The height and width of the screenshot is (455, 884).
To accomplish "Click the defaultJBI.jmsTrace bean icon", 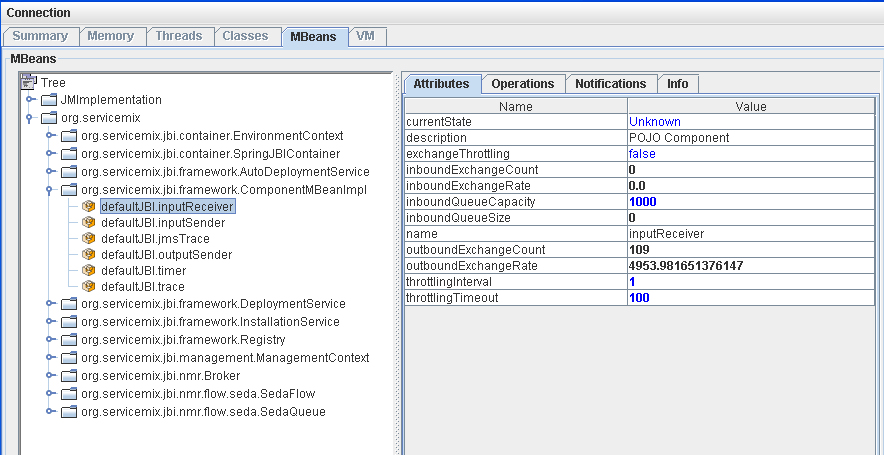I will 89,238.
